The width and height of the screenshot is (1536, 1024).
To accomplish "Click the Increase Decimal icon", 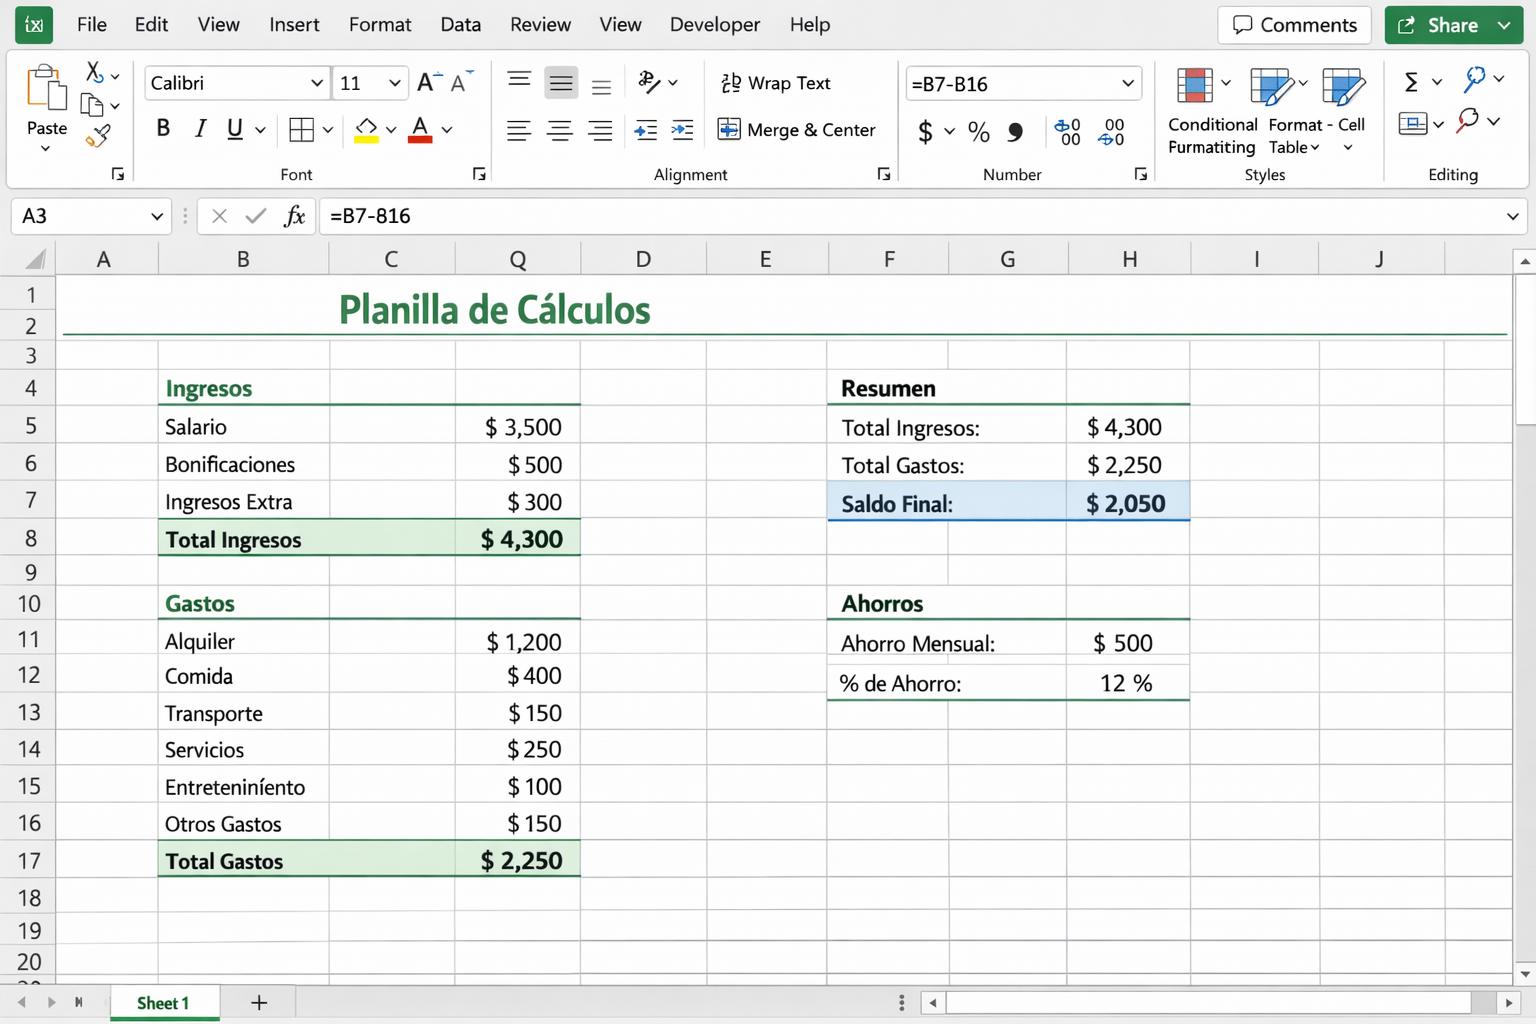I will (1067, 131).
